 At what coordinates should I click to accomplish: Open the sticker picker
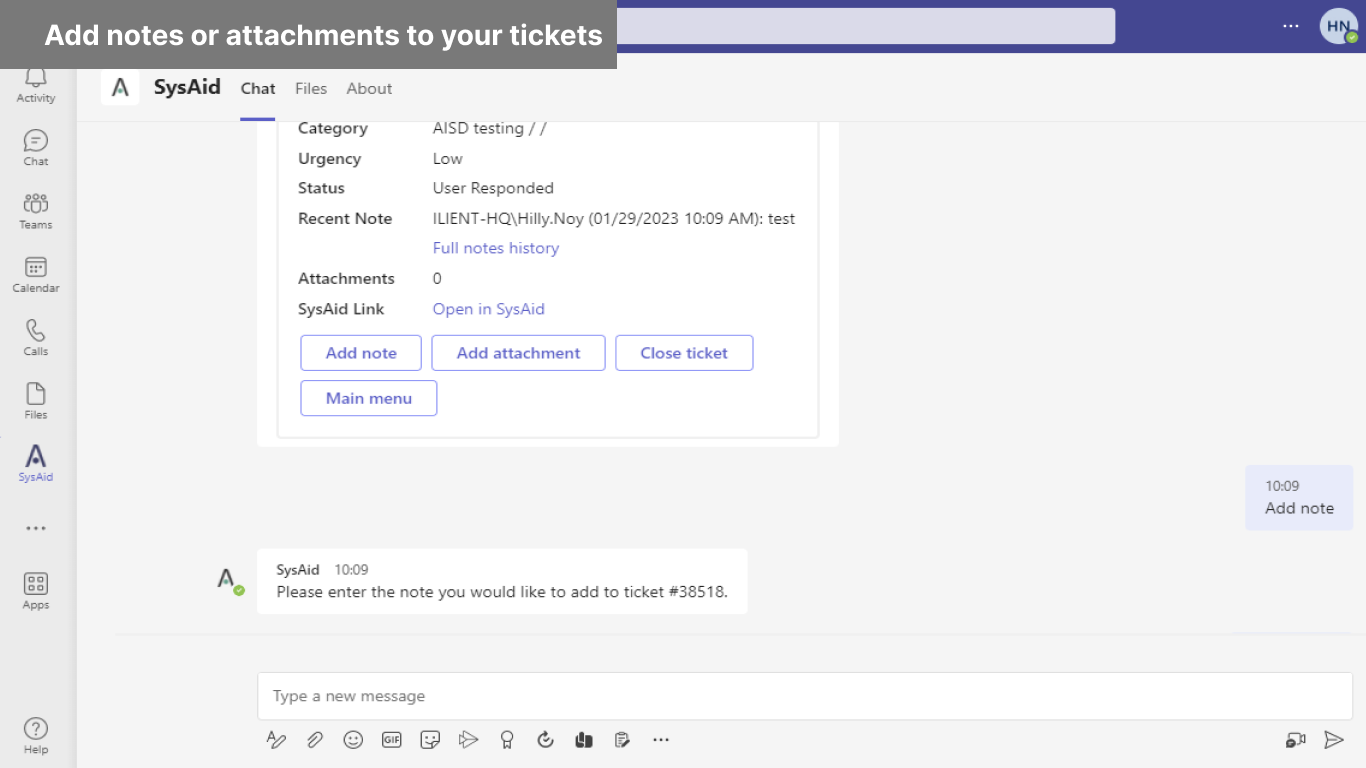pos(430,740)
